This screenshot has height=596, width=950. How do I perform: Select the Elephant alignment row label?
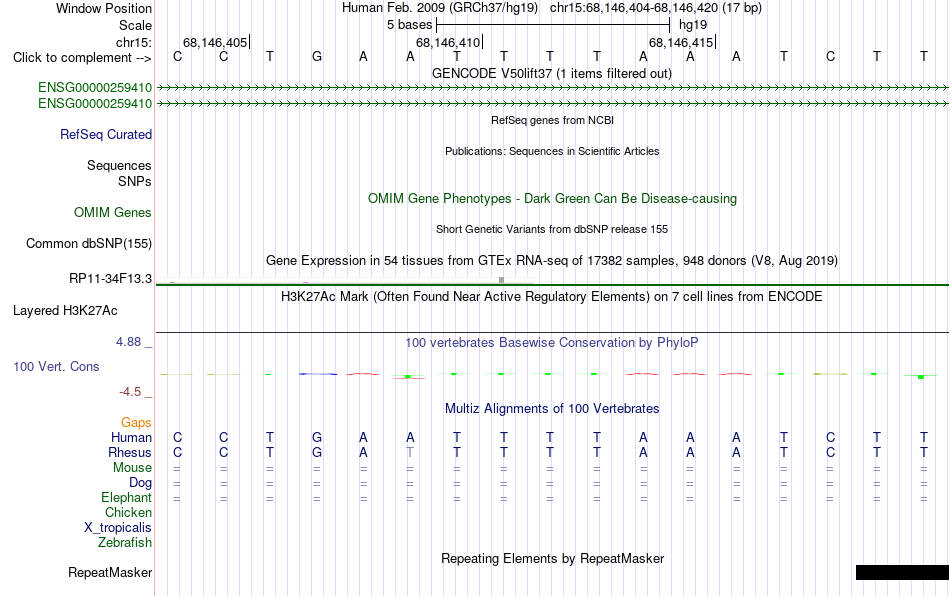[126, 497]
